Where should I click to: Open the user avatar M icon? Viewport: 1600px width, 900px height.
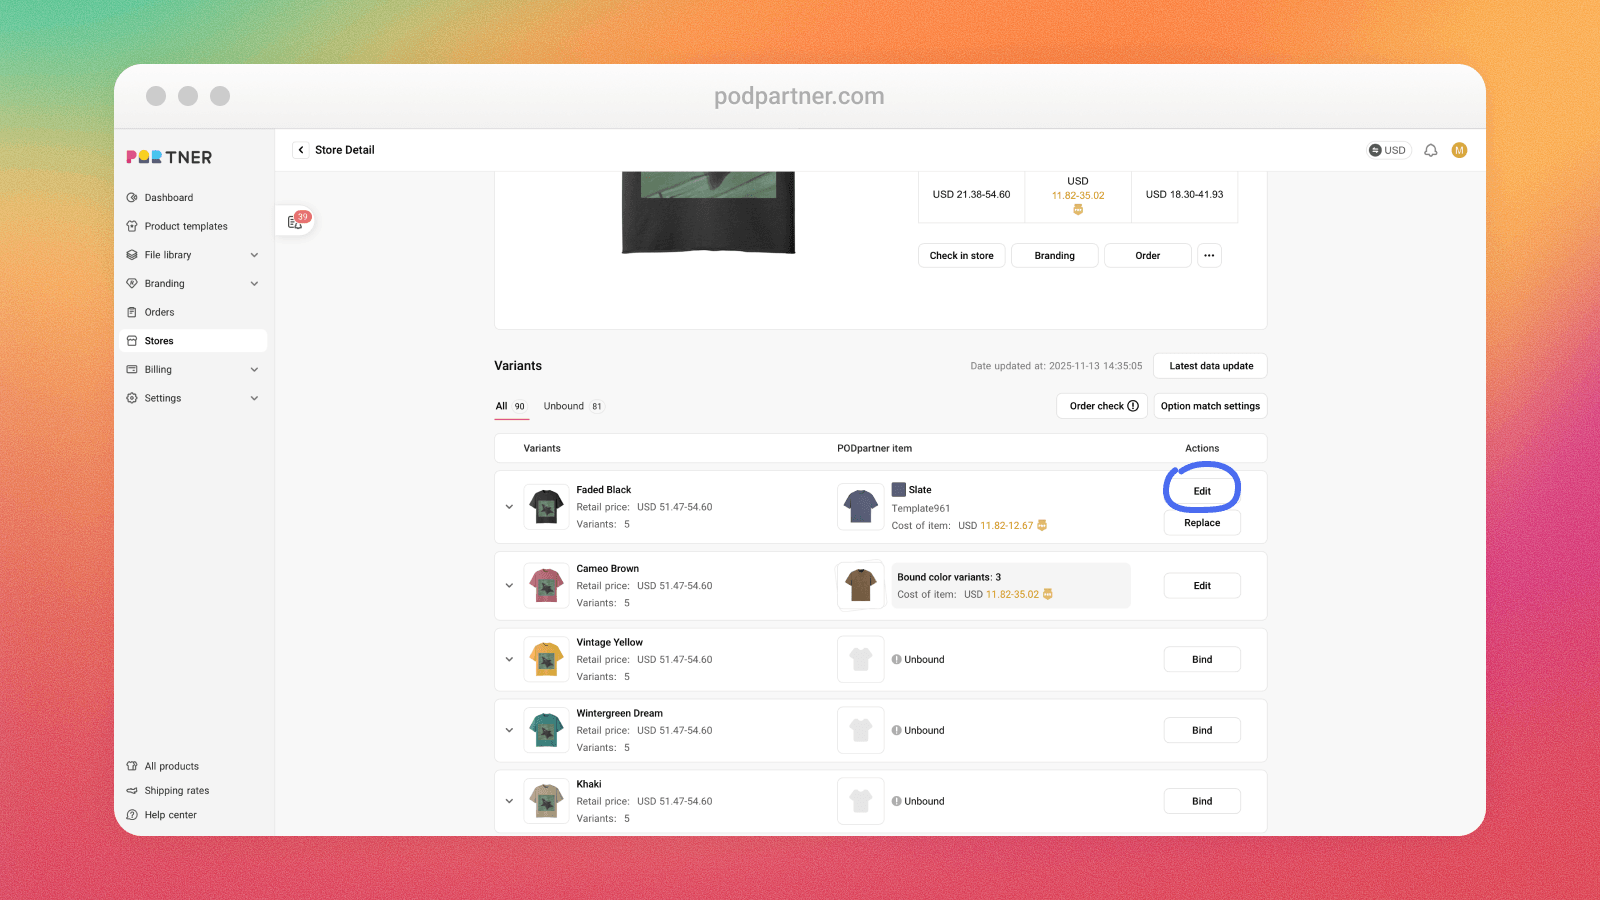tap(1459, 150)
